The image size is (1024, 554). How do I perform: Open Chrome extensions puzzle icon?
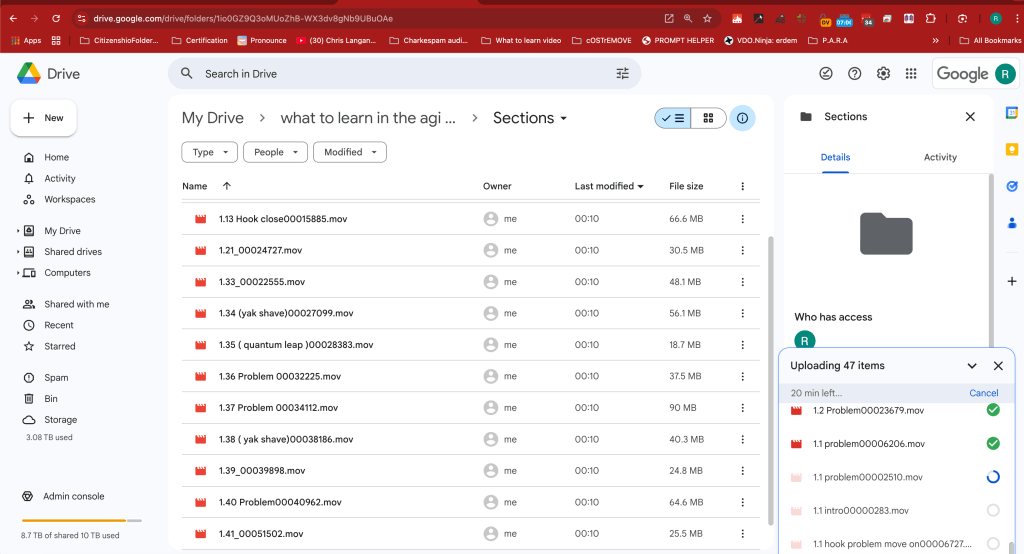click(x=931, y=18)
